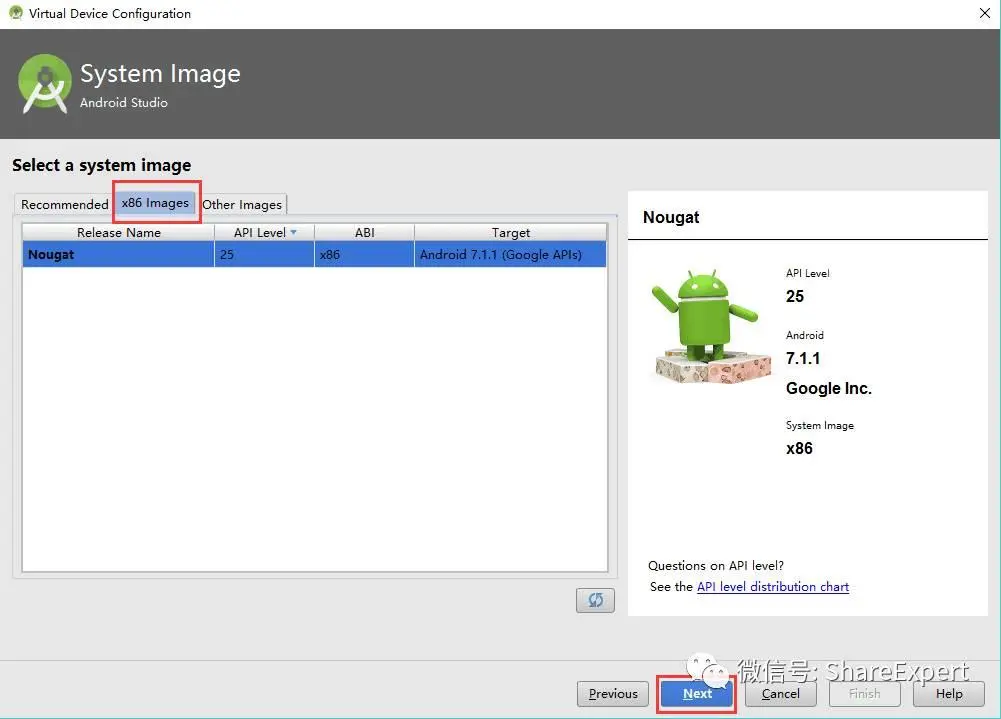
Task: Click the refresh system images icon button
Action: (595, 600)
